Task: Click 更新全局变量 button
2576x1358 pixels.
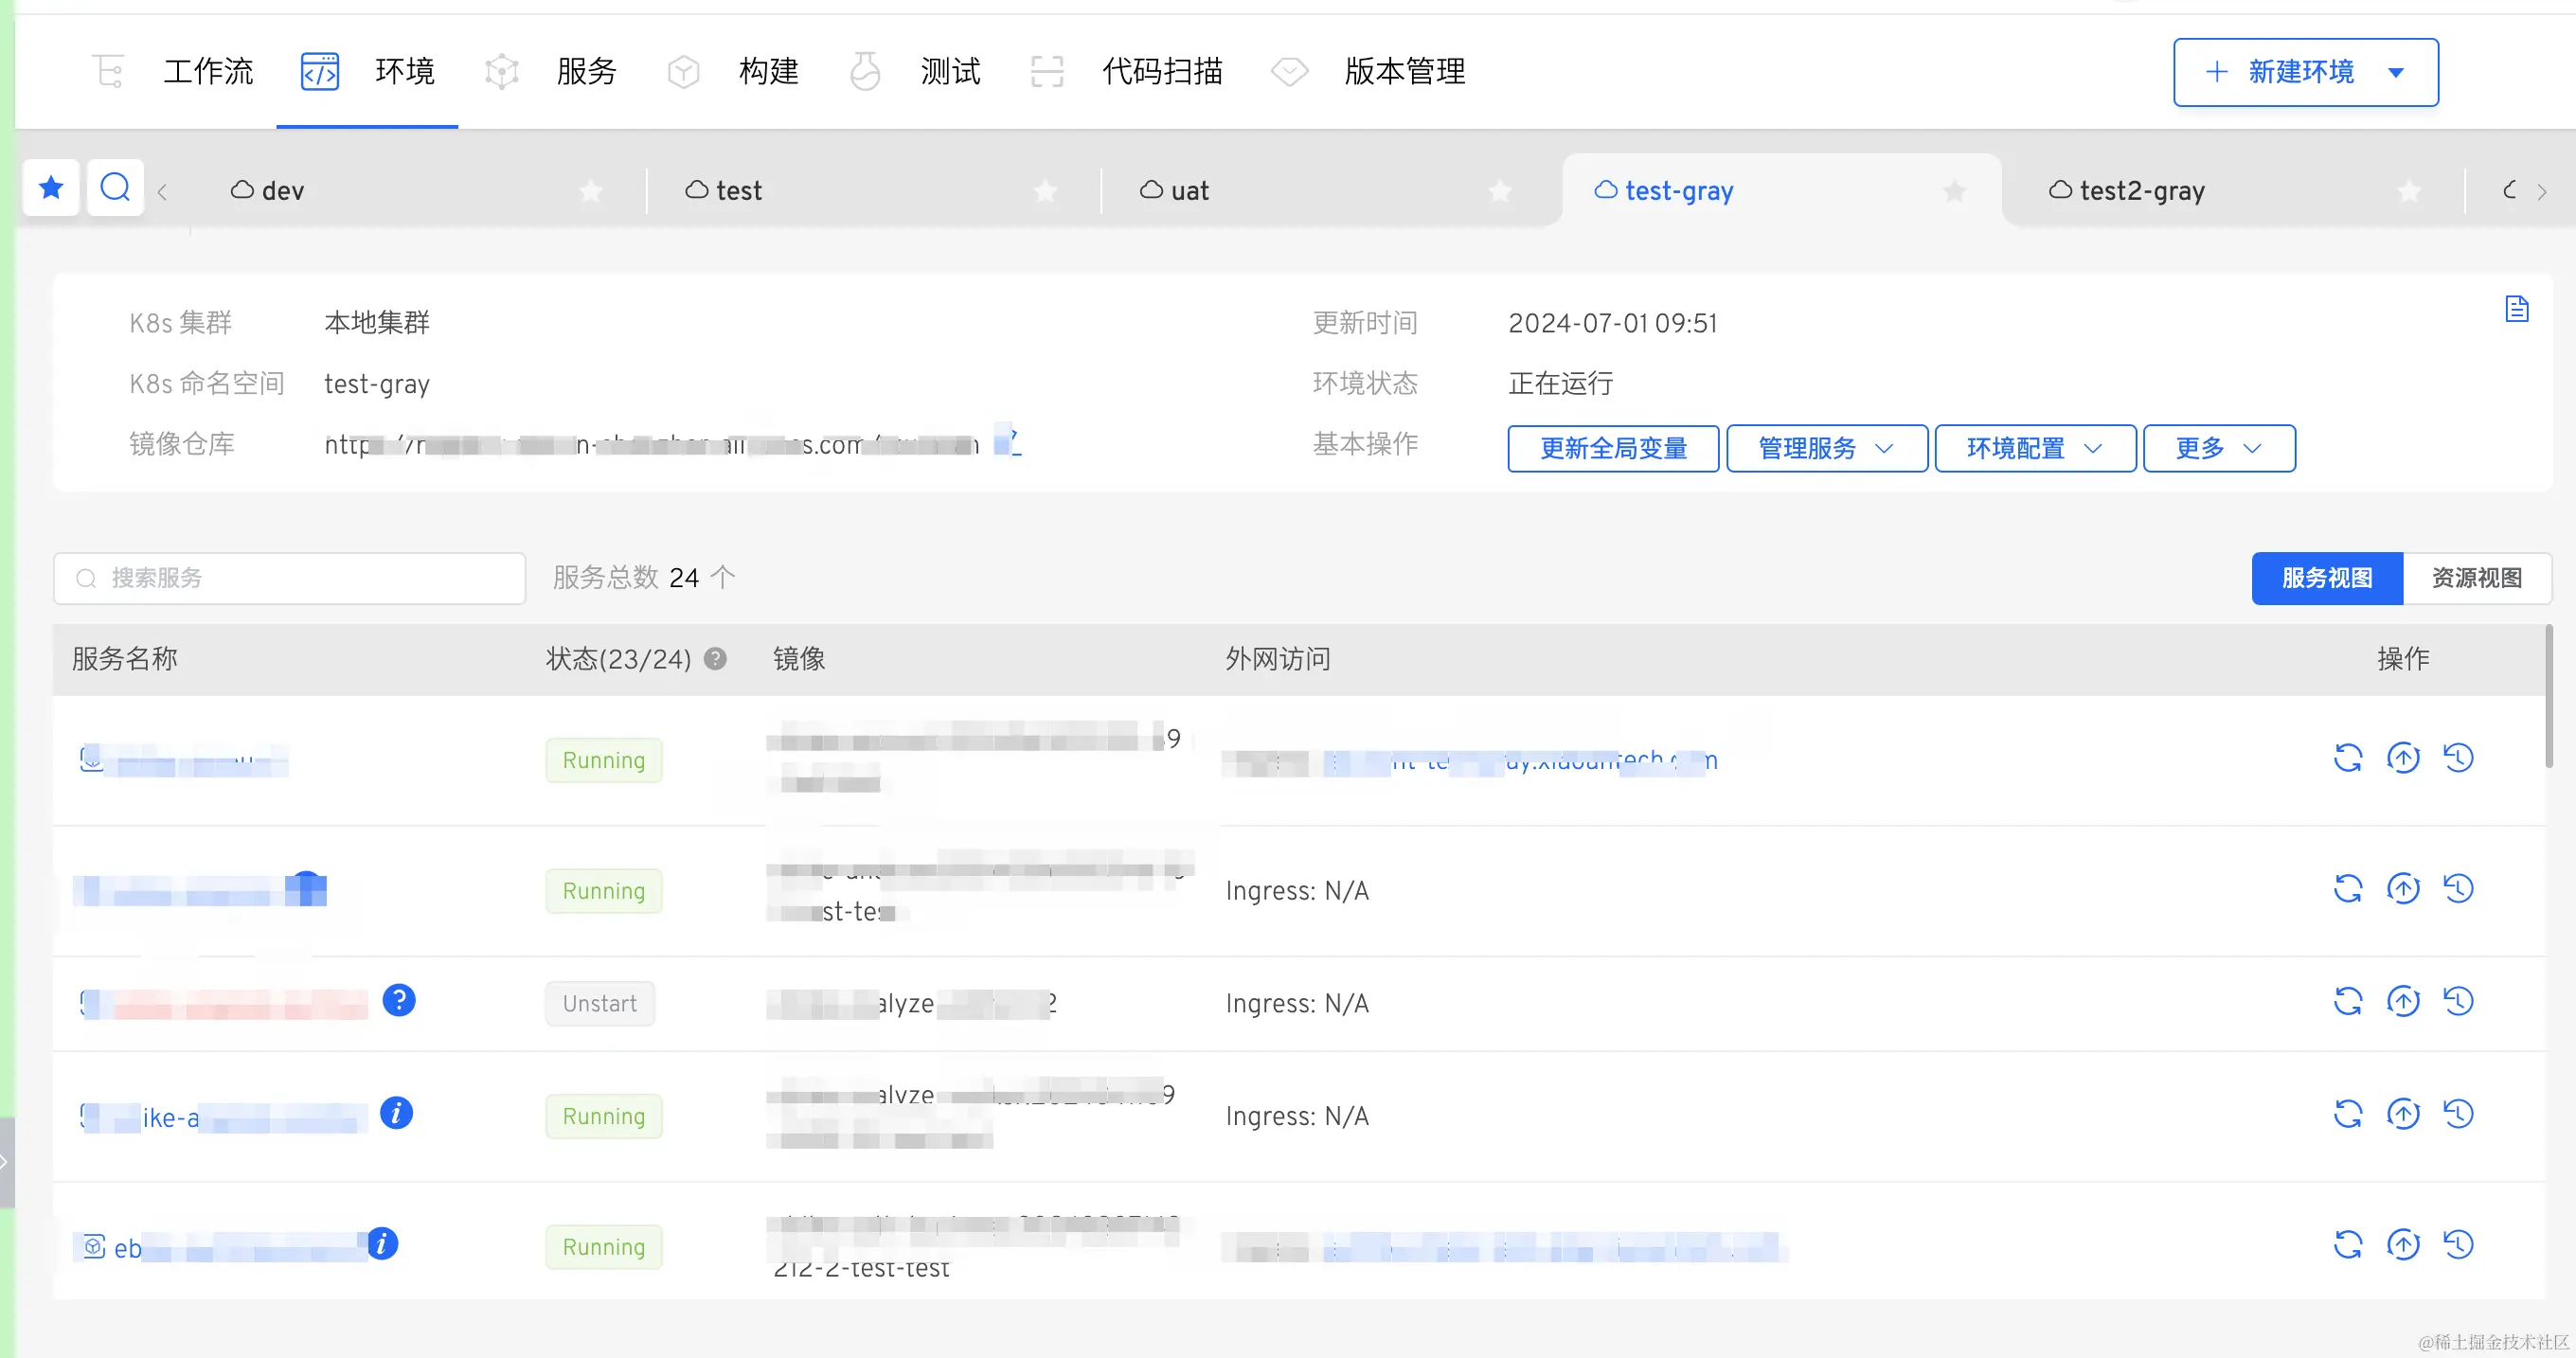Action: click(x=1612, y=448)
